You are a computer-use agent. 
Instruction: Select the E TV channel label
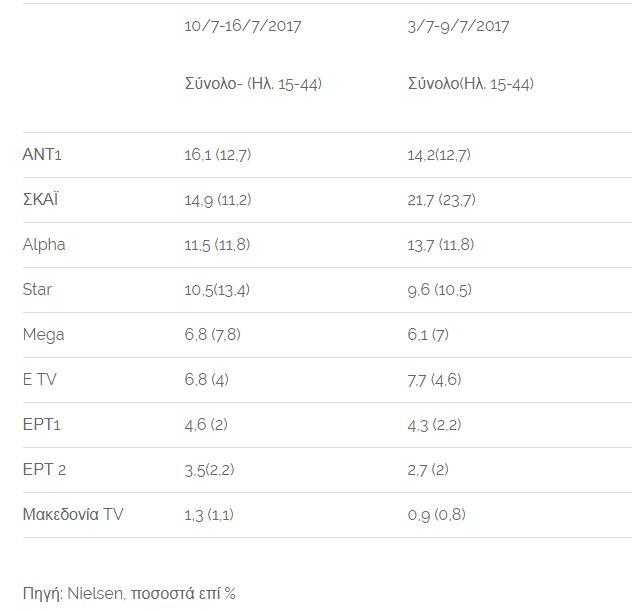point(39,380)
